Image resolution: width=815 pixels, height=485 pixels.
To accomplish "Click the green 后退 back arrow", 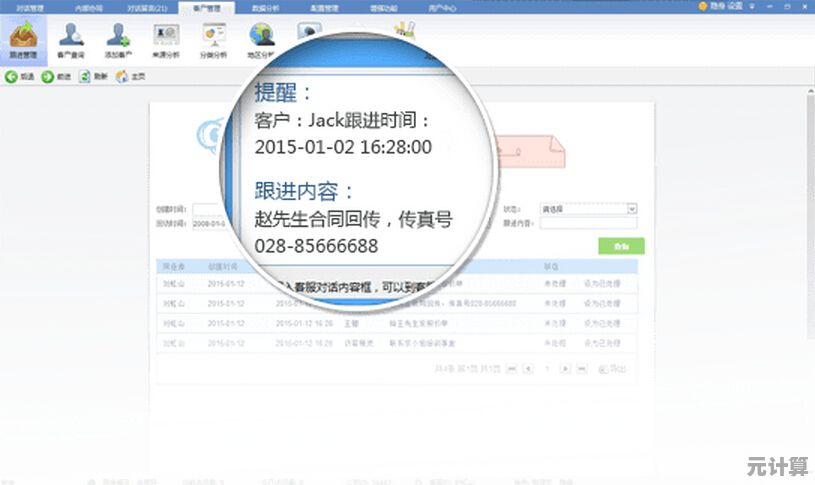I will pyautogui.click(x=12, y=76).
